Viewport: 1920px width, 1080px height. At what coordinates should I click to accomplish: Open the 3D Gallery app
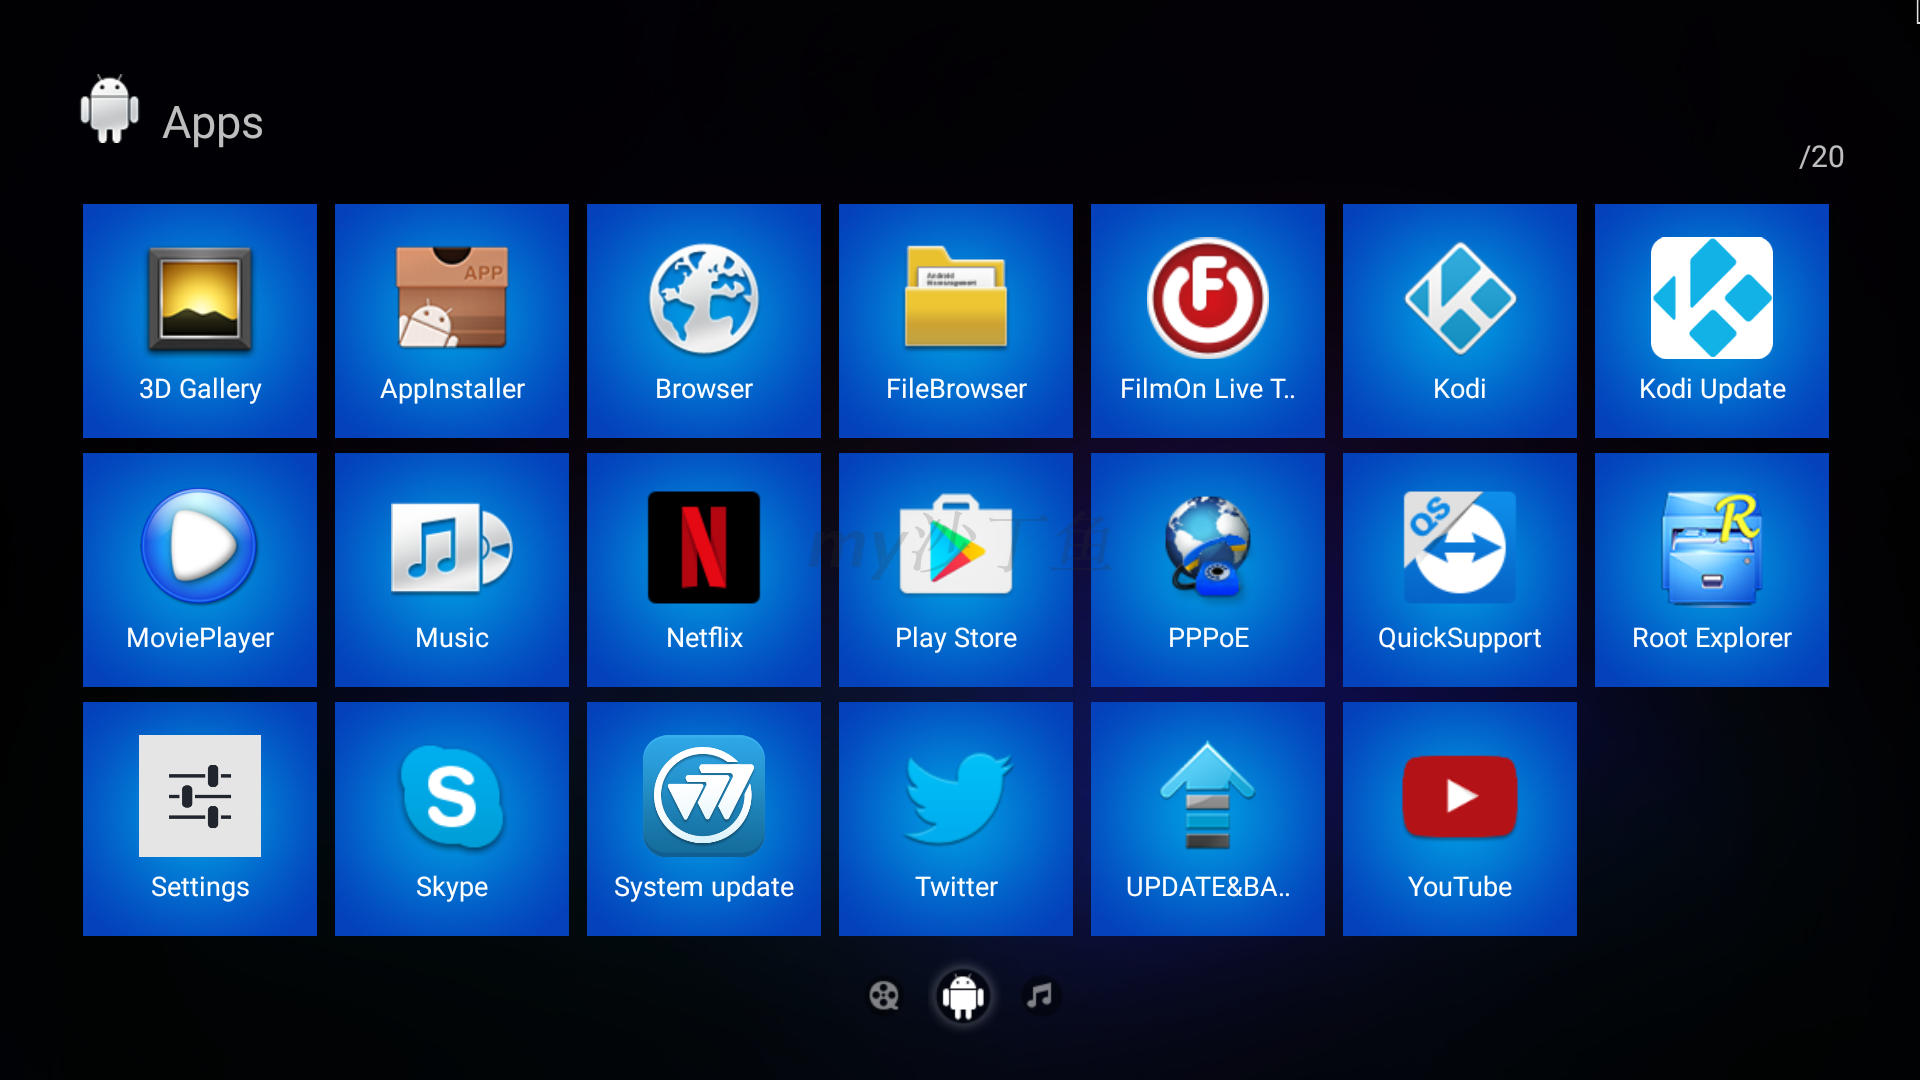200,321
